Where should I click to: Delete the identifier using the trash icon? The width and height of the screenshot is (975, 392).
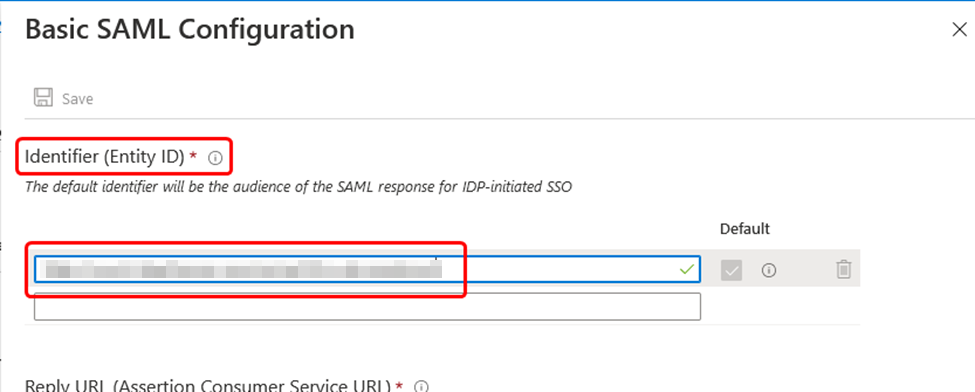click(x=843, y=269)
